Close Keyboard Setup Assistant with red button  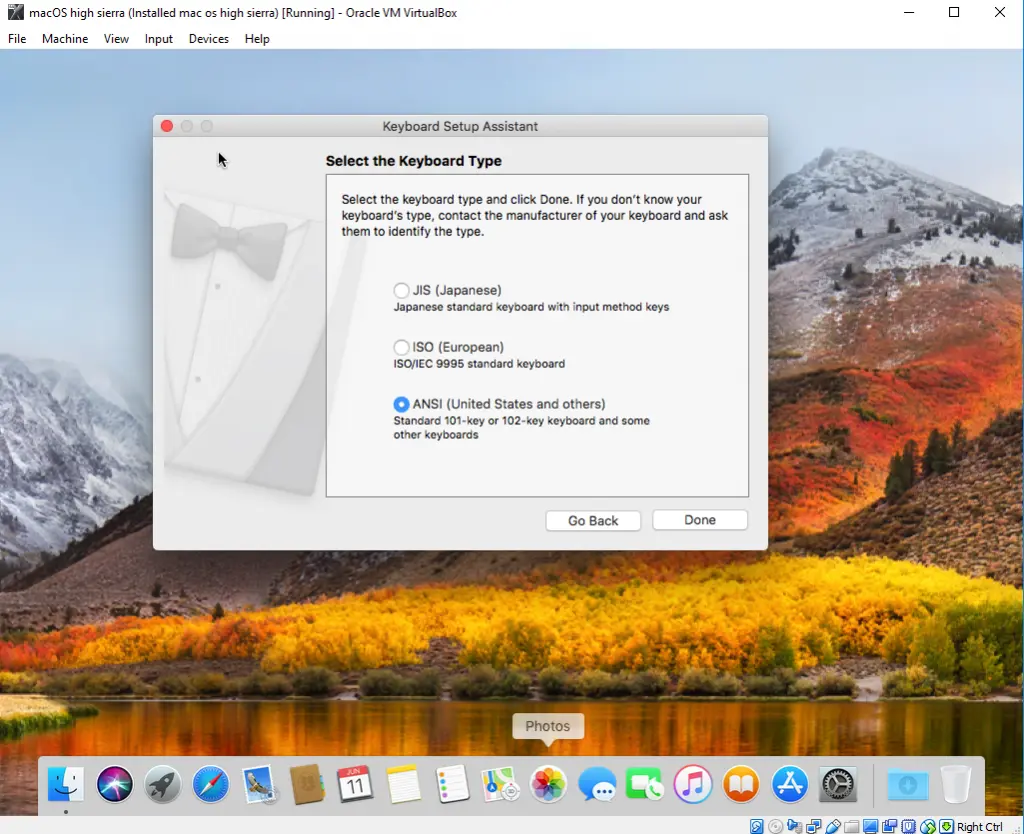[x=167, y=126]
